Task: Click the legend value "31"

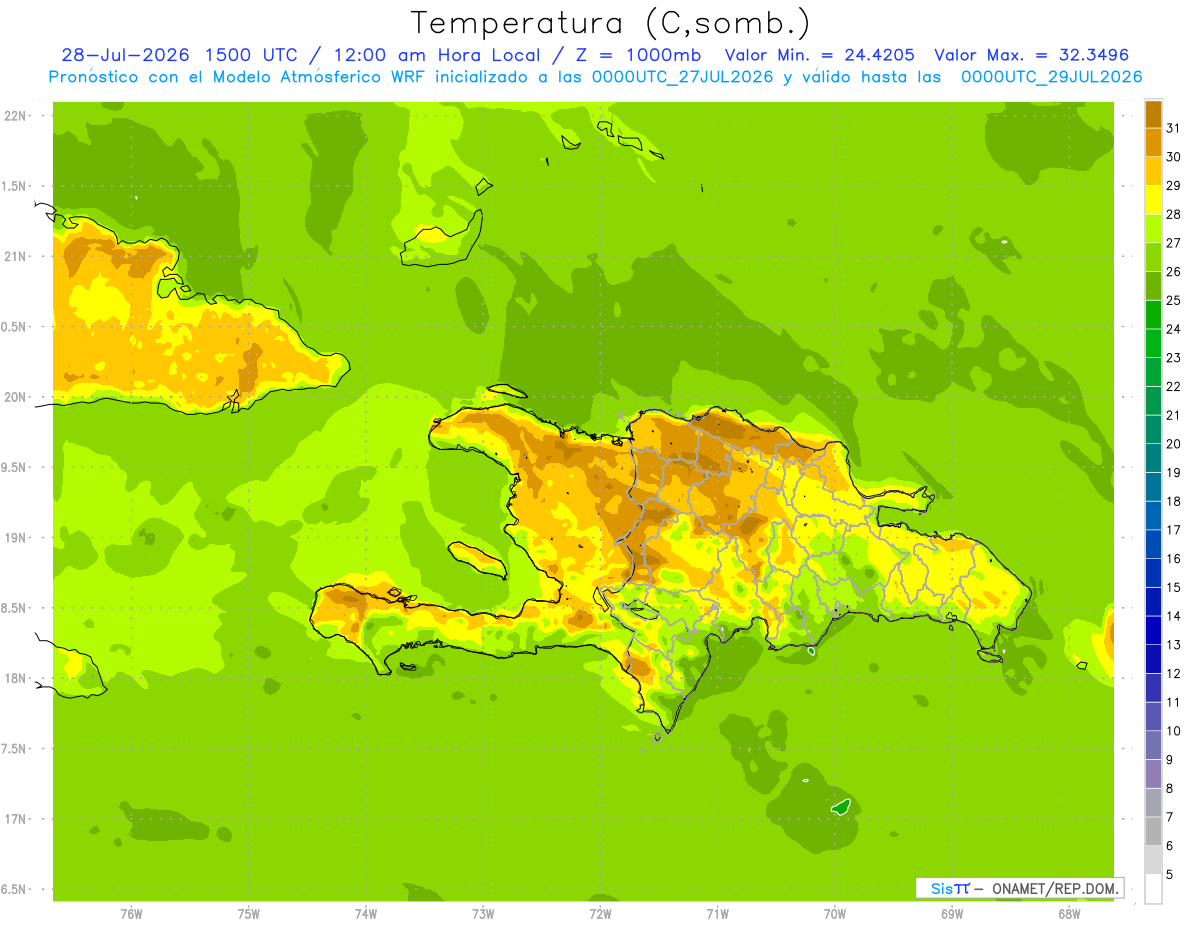Action: pos(1174,127)
